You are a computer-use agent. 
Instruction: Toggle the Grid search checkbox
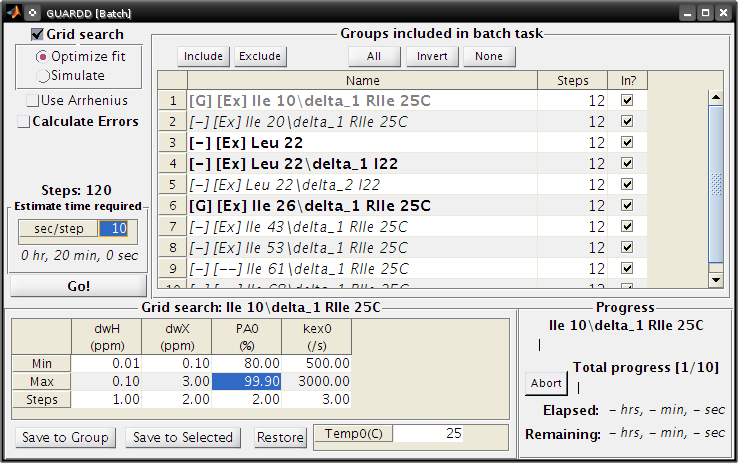[37, 34]
